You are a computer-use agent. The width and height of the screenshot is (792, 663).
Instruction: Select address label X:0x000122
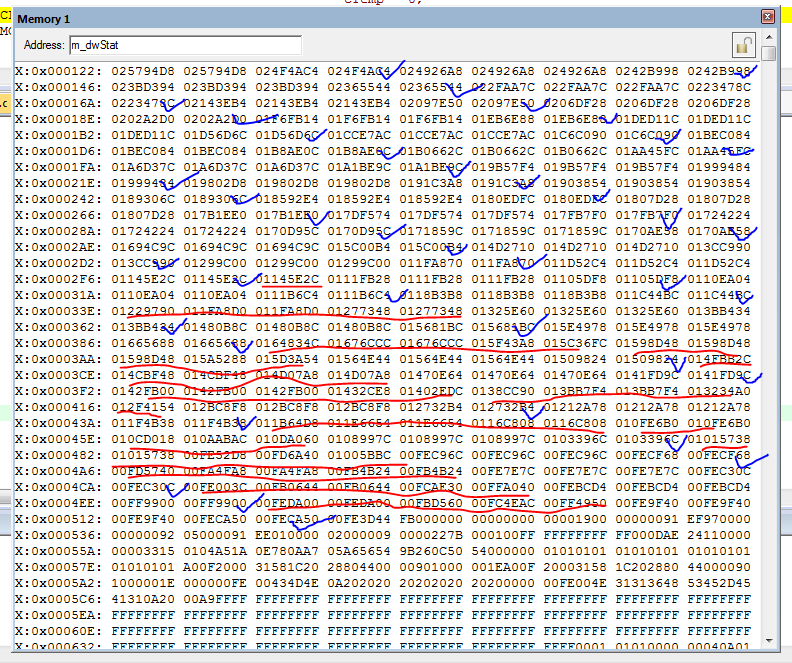tap(58, 71)
